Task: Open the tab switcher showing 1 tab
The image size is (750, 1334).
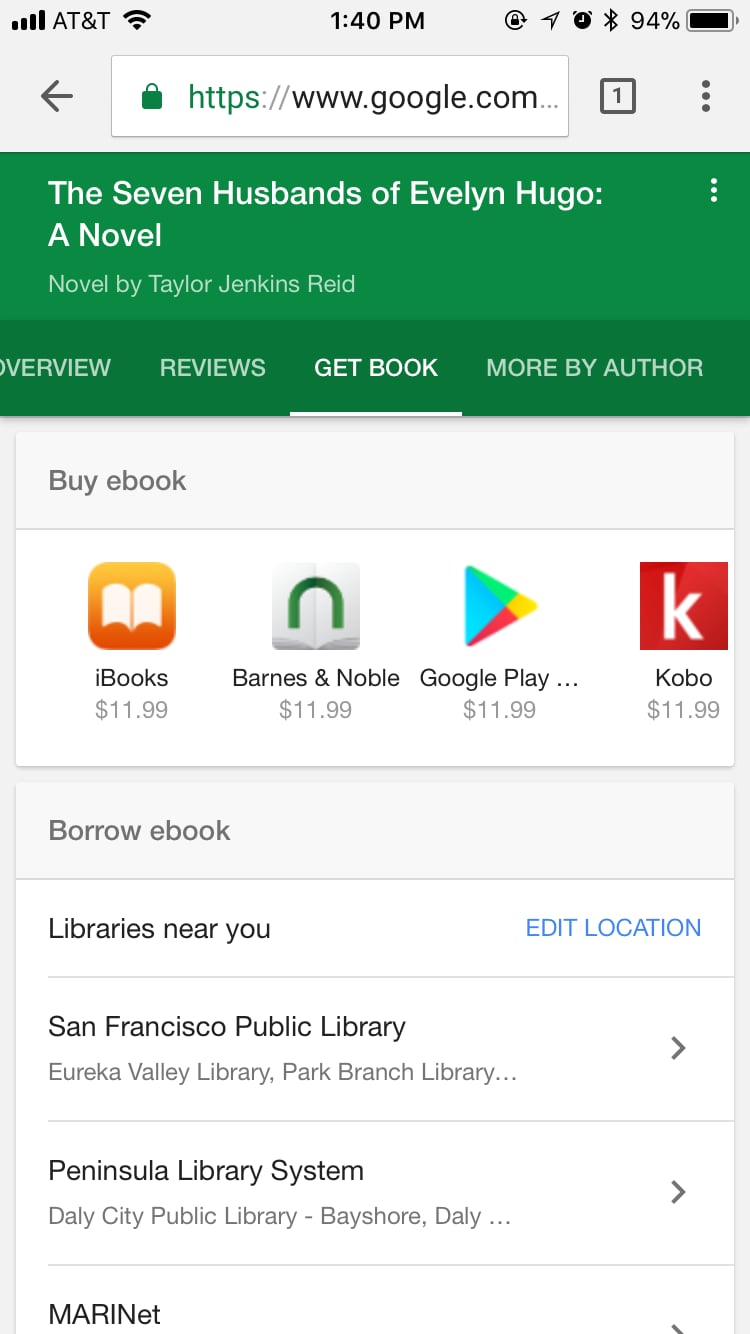Action: (617, 96)
